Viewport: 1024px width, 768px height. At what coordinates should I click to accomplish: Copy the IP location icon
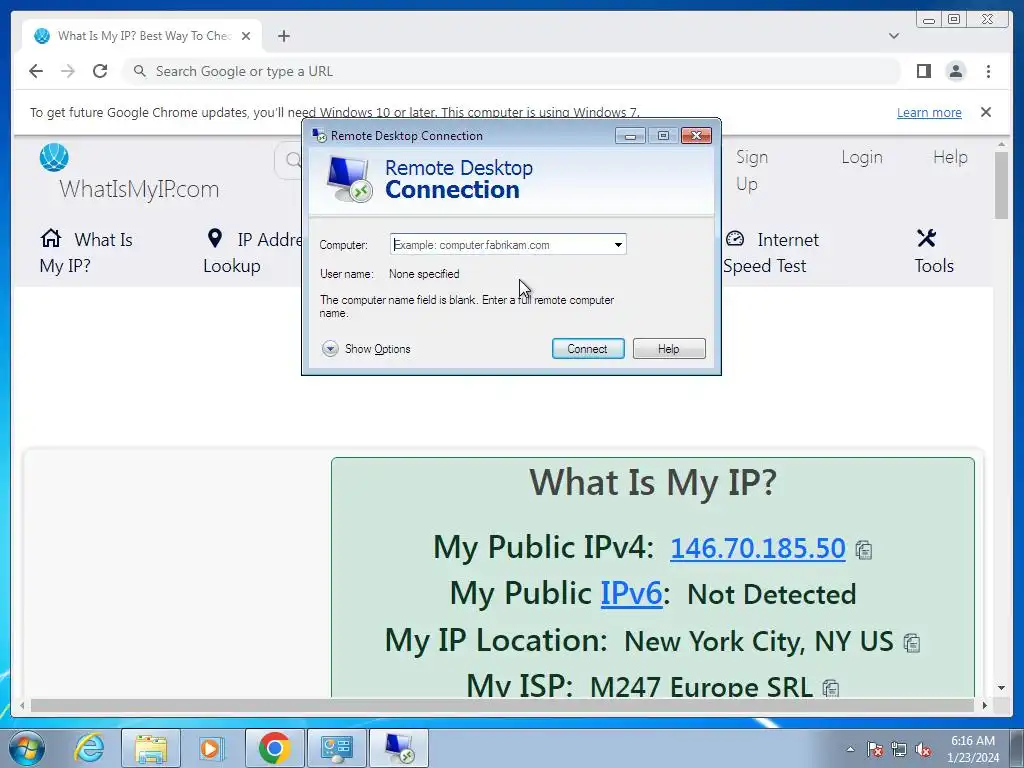coord(912,643)
